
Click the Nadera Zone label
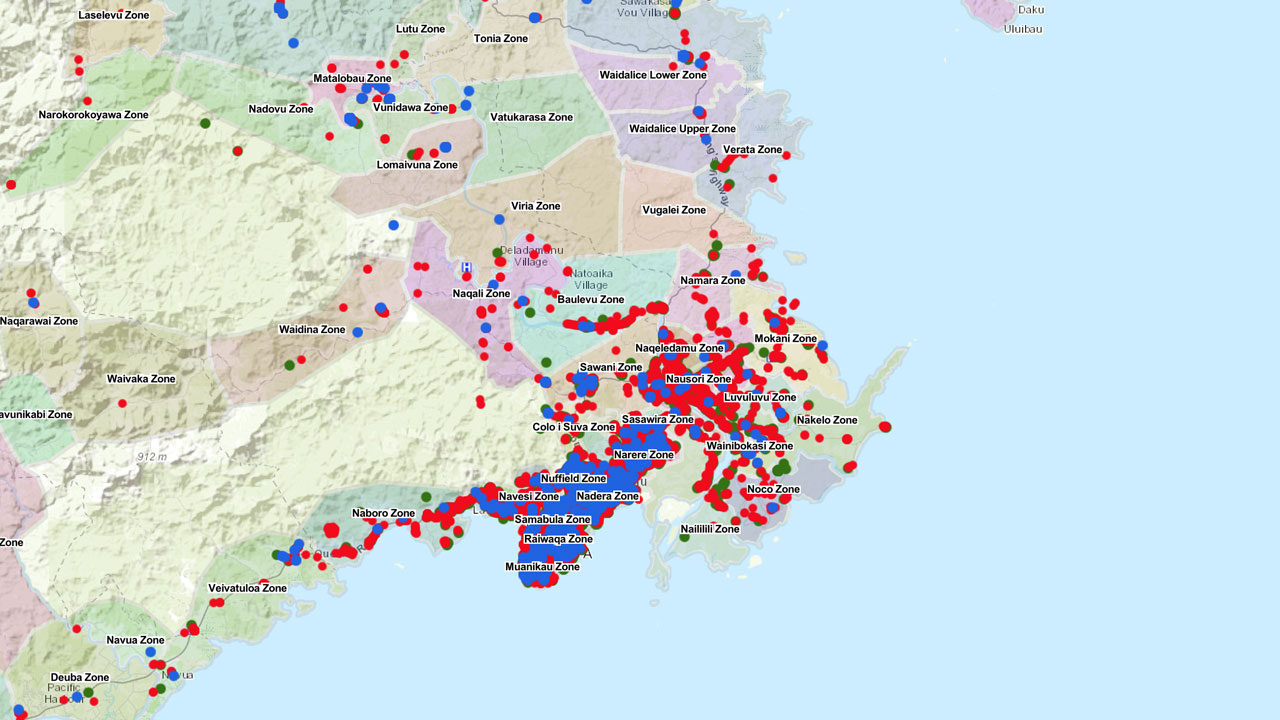[608, 496]
